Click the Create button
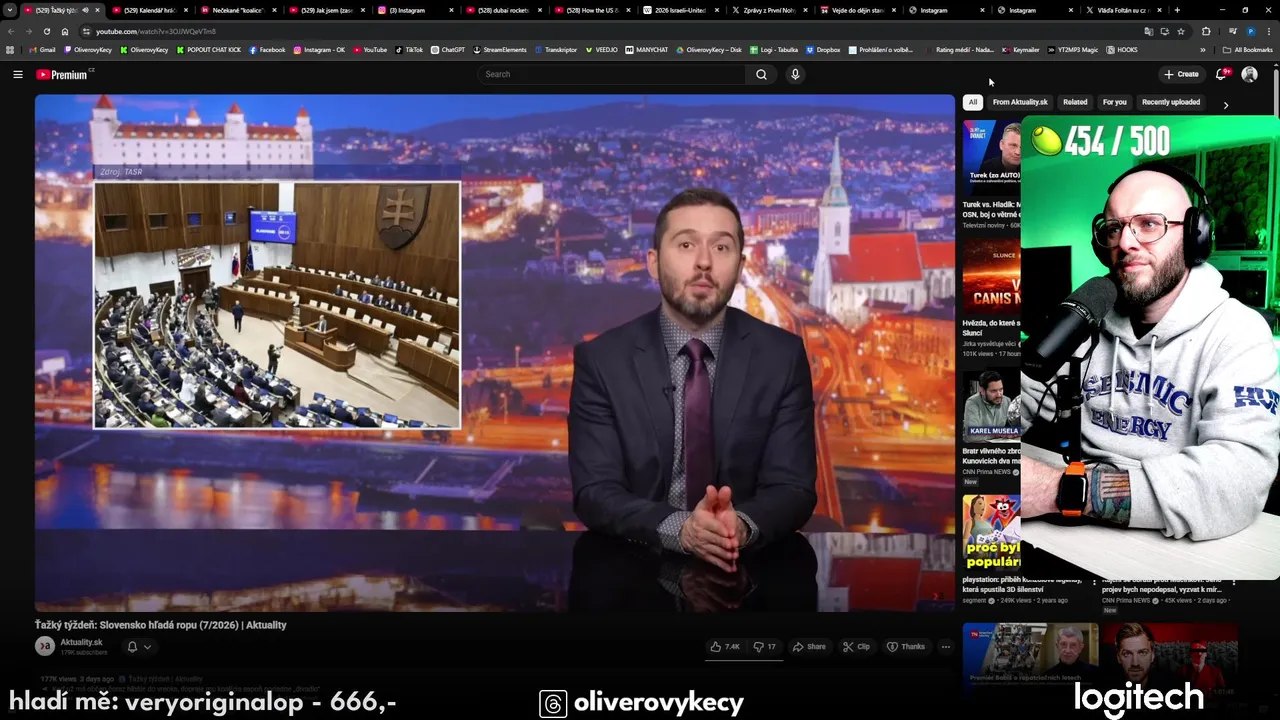Image resolution: width=1280 pixels, height=720 pixels. point(1181,74)
